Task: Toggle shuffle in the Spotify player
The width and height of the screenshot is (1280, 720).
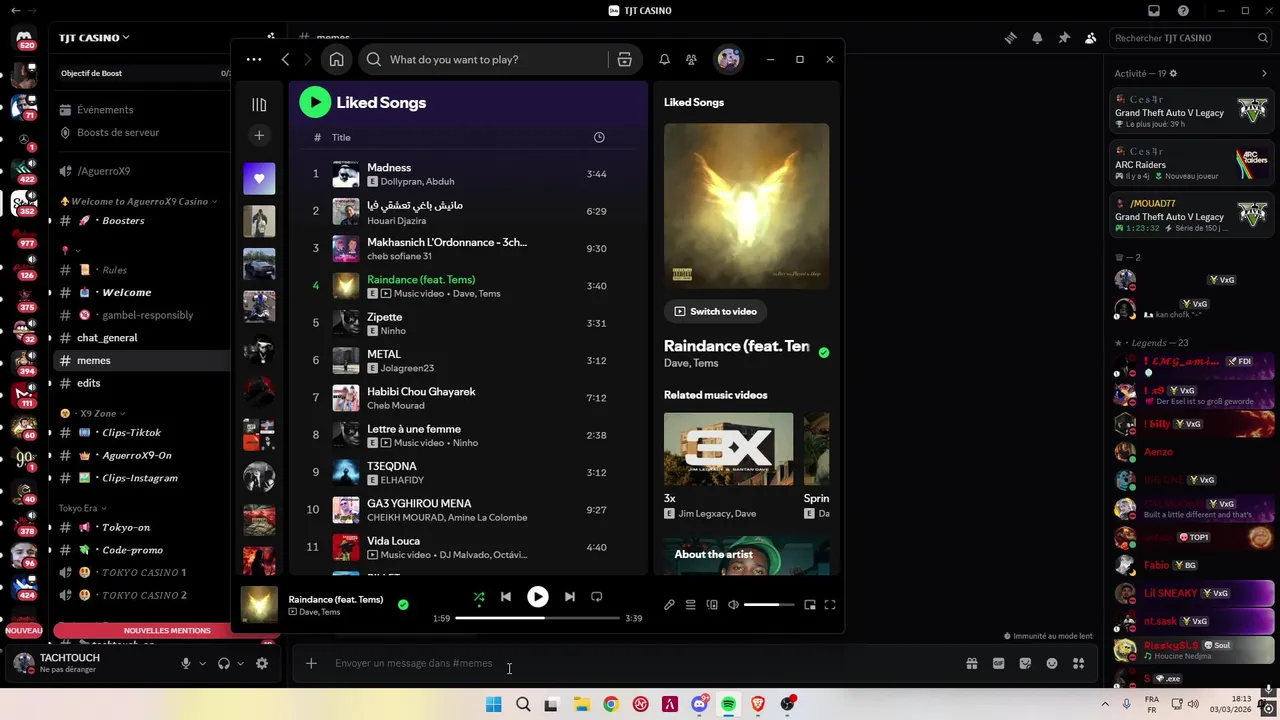Action: click(479, 597)
